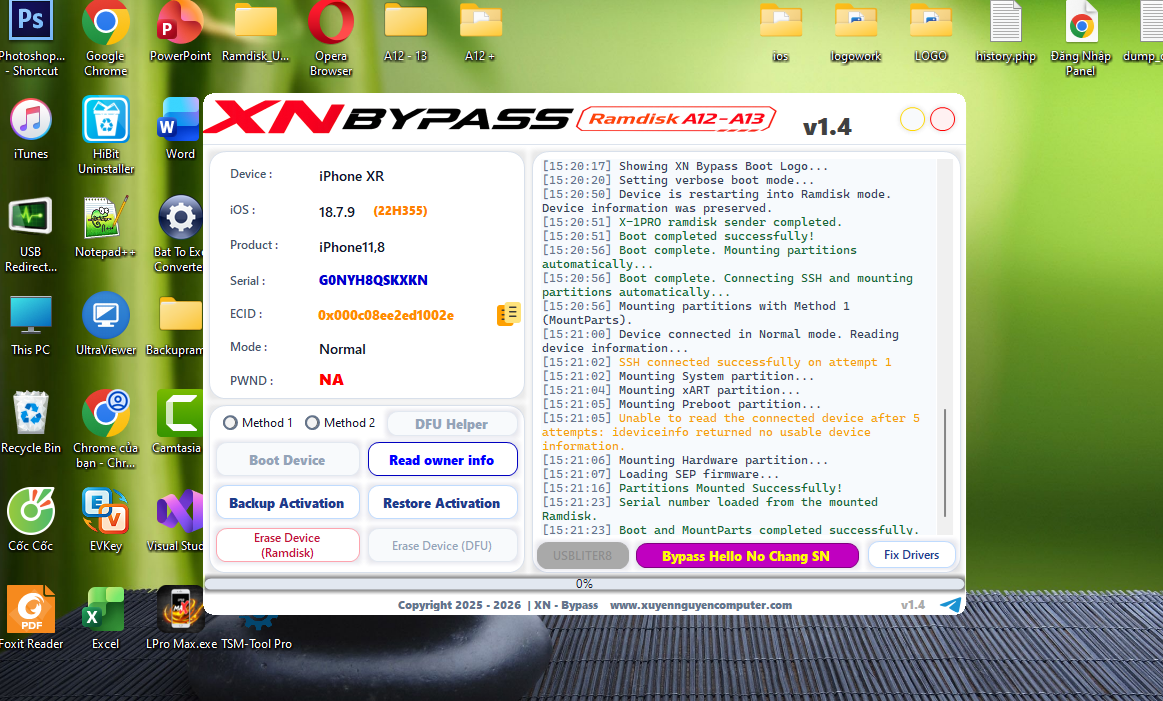This screenshot has width=1163, height=701.
Task: Click the iPhone11,8 product value
Action: pyautogui.click(x=352, y=247)
